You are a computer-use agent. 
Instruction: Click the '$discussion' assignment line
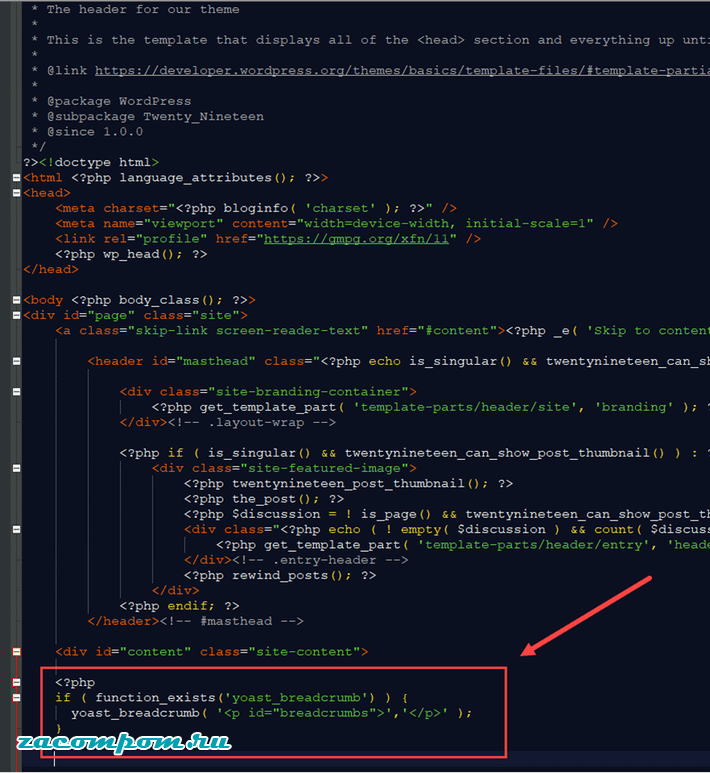(447, 514)
